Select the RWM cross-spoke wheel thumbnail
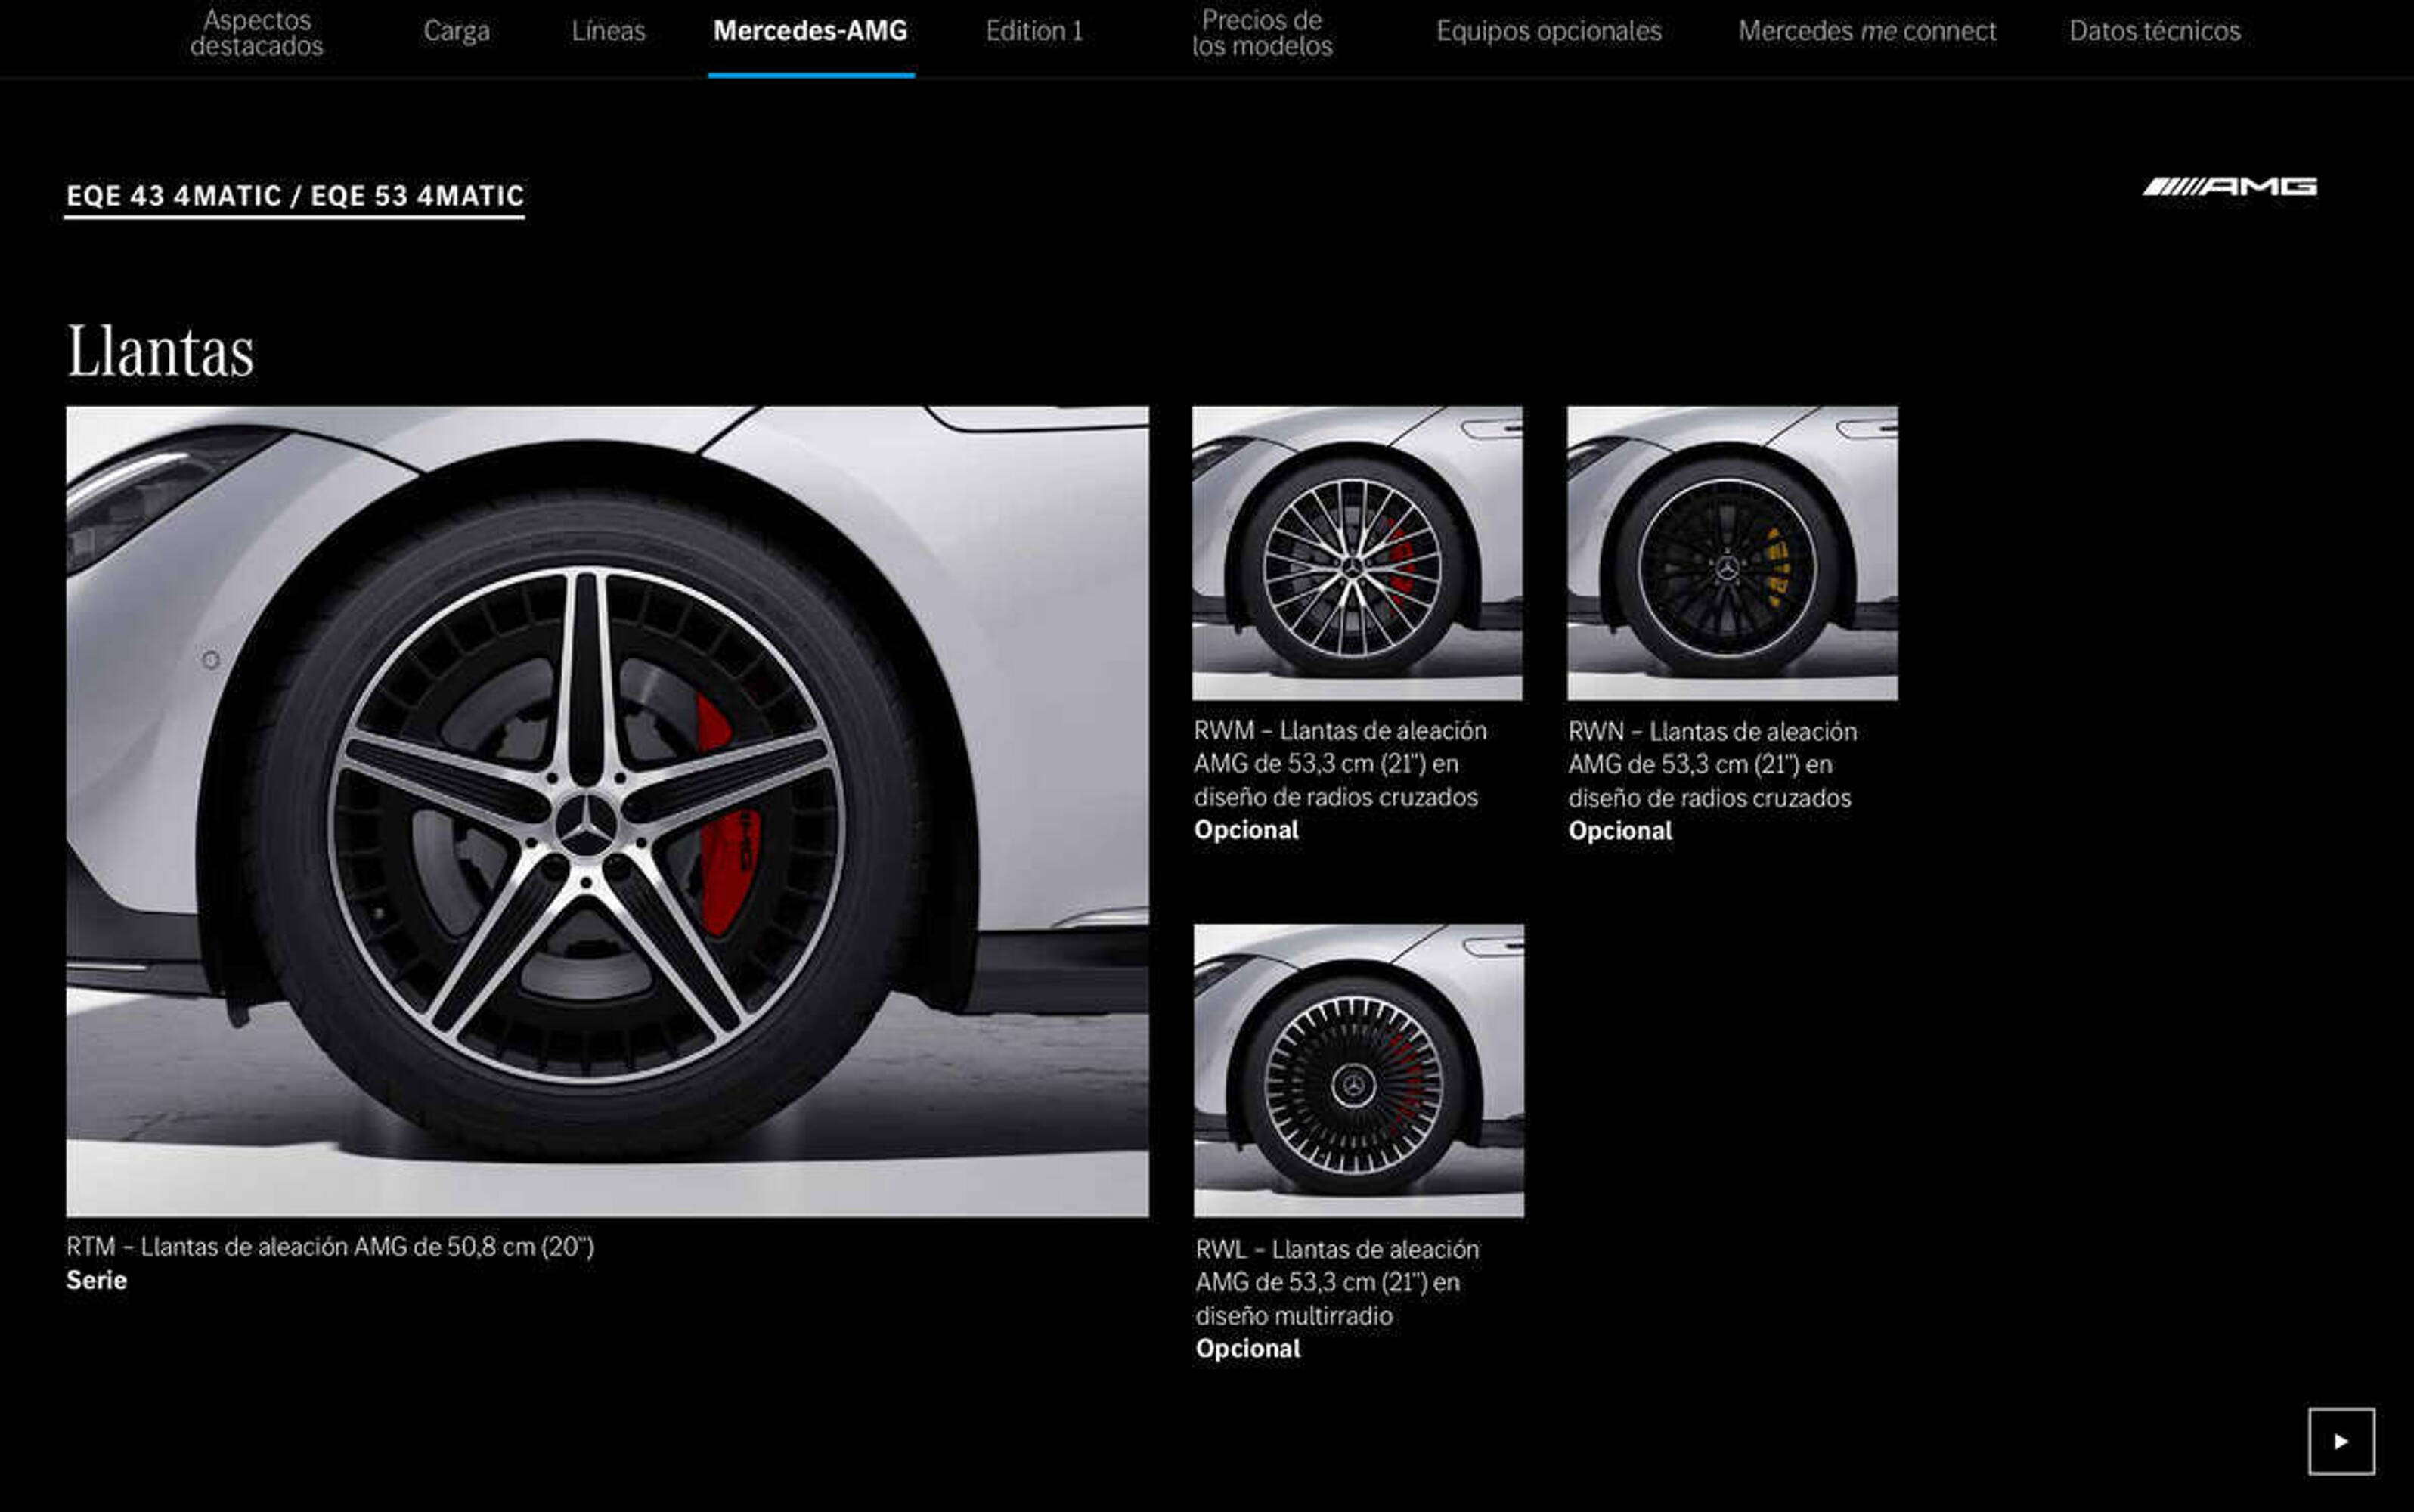Image resolution: width=2414 pixels, height=1512 pixels. pos(1357,553)
